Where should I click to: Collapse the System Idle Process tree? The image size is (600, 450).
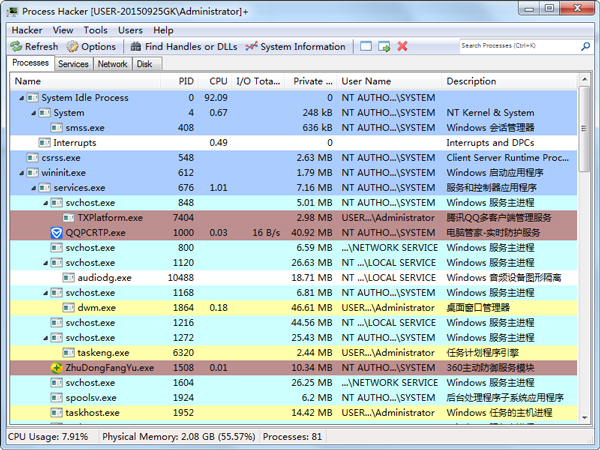click(x=21, y=98)
